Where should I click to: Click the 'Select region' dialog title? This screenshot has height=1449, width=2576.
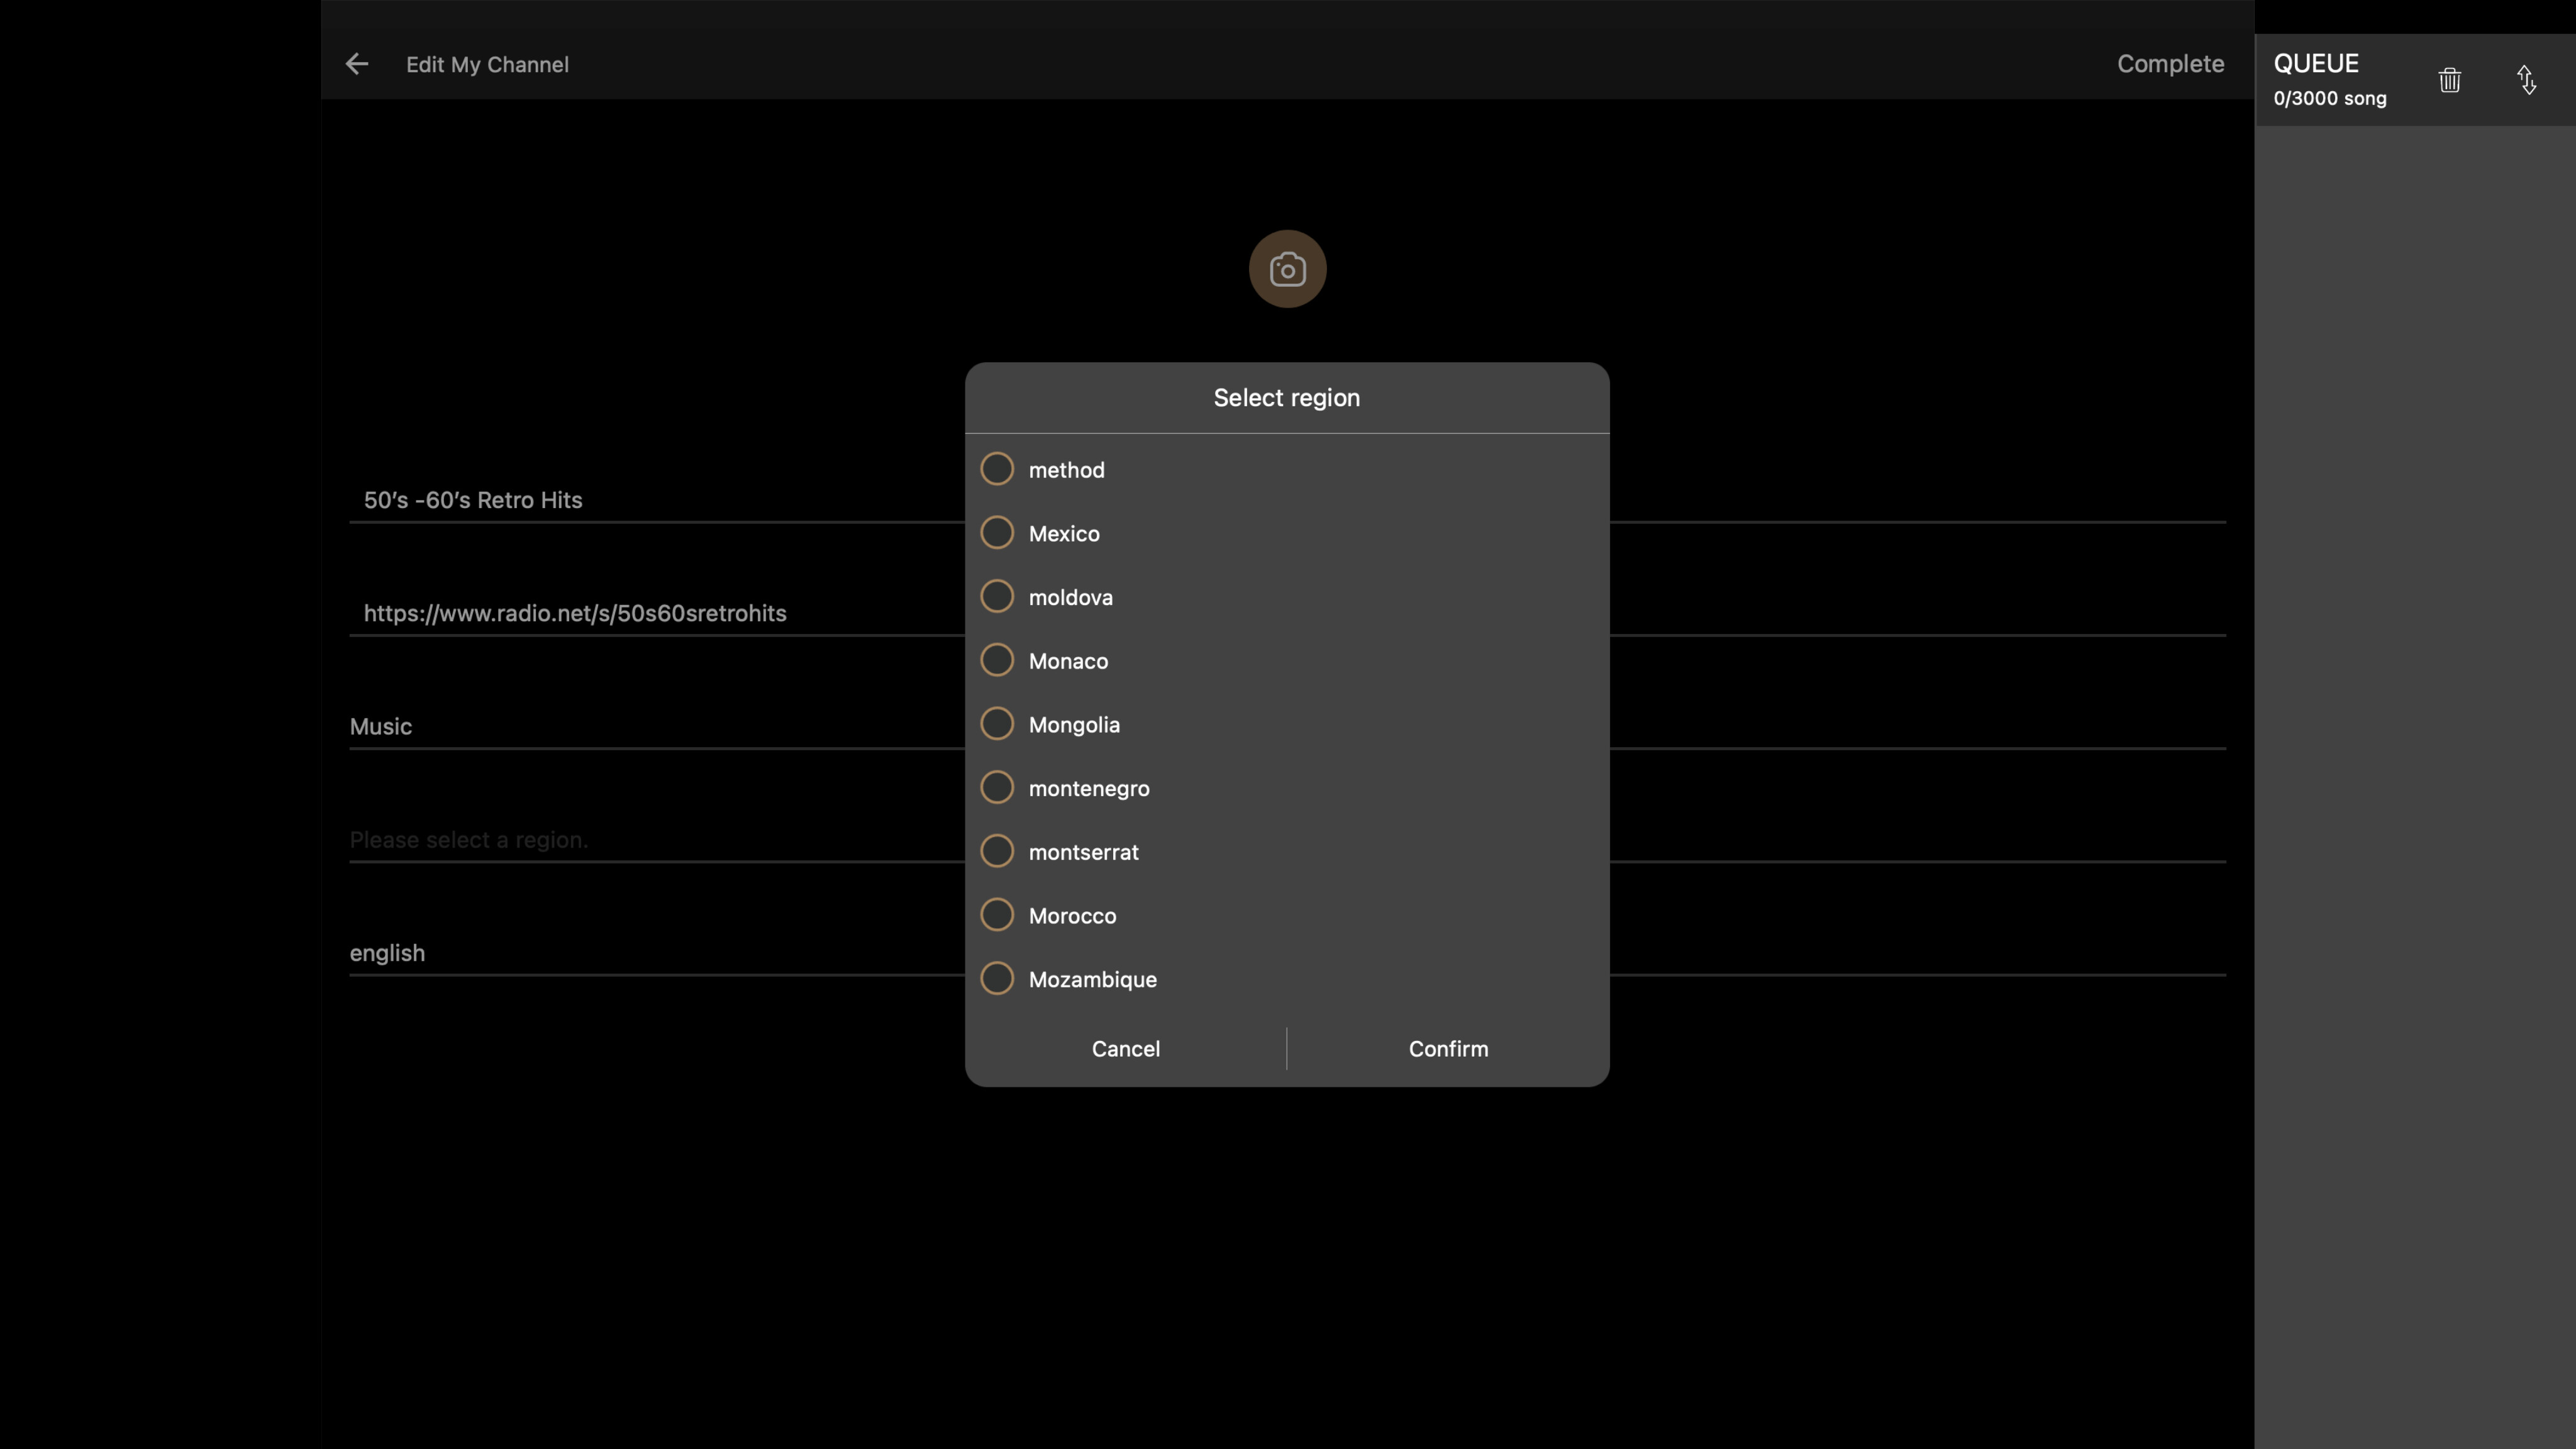point(1286,398)
